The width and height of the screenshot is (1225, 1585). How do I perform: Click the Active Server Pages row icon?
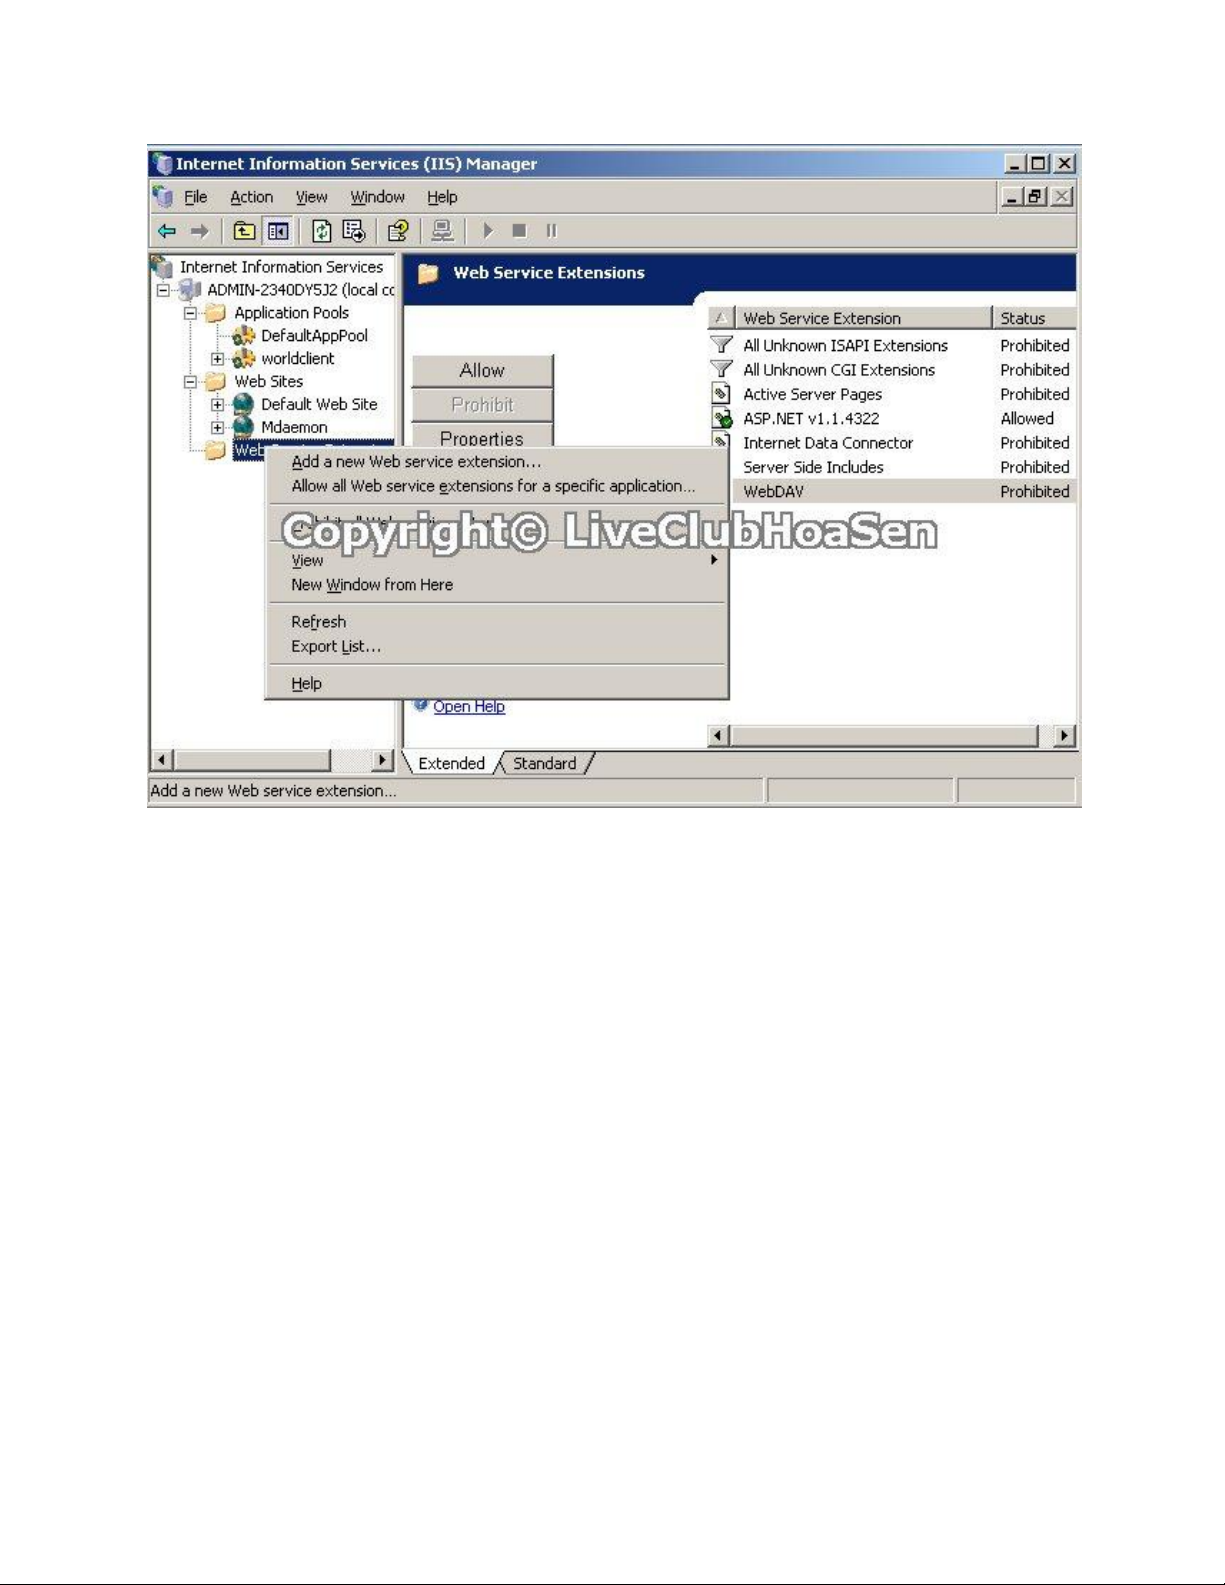pos(721,394)
